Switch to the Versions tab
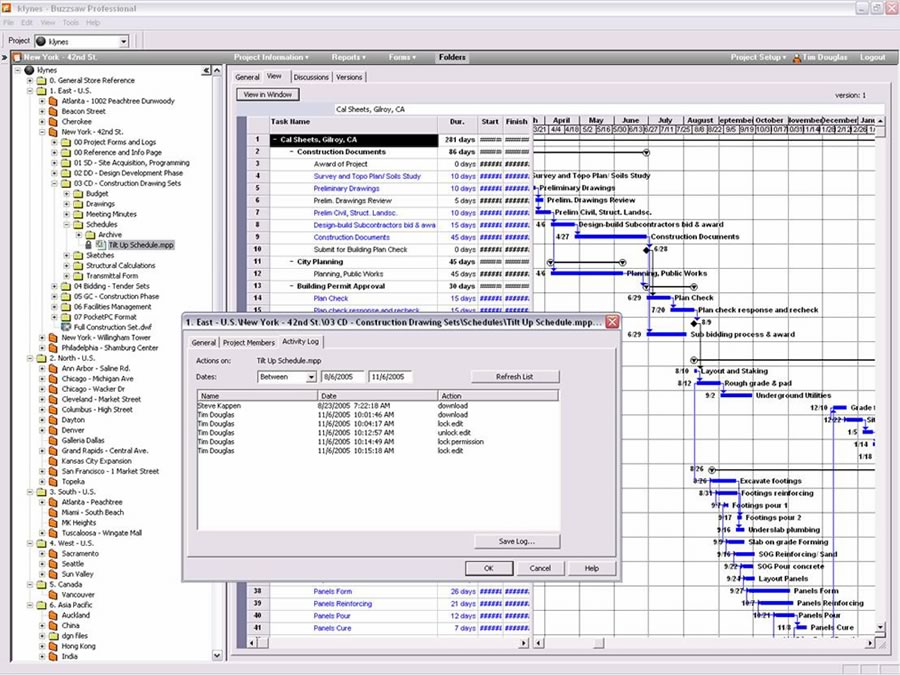 [x=349, y=77]
